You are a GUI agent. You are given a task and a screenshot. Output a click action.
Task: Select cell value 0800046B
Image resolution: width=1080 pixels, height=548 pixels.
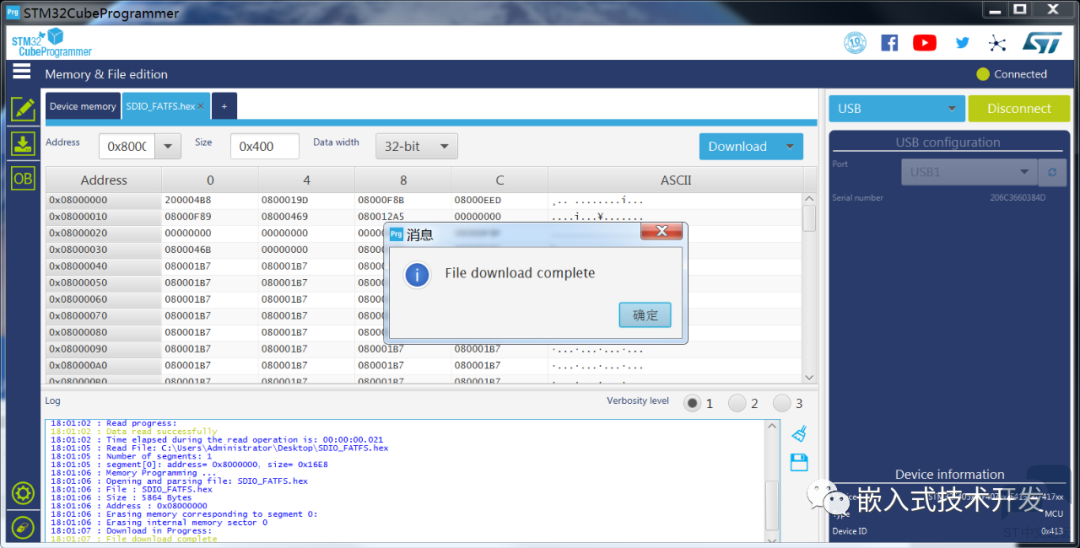[187, 249]
